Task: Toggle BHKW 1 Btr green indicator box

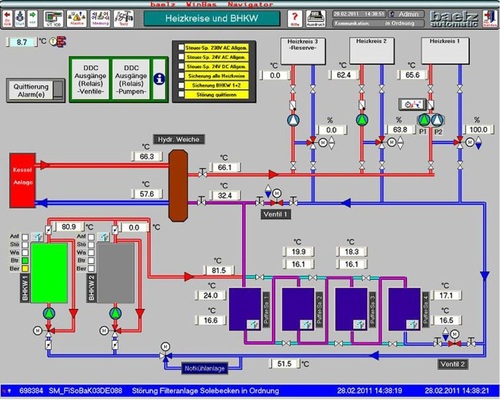Action: [25, 260]
